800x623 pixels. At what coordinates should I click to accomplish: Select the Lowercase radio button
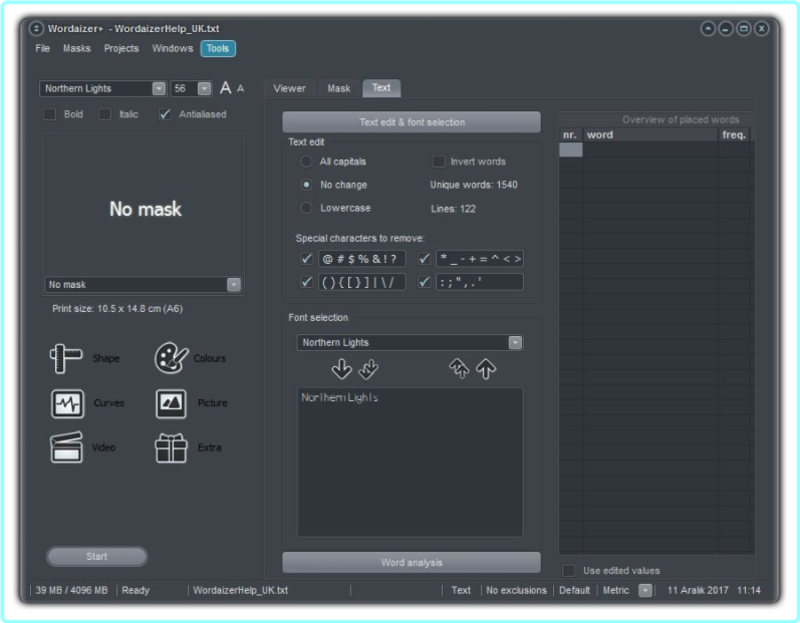[x=306, y=208]
